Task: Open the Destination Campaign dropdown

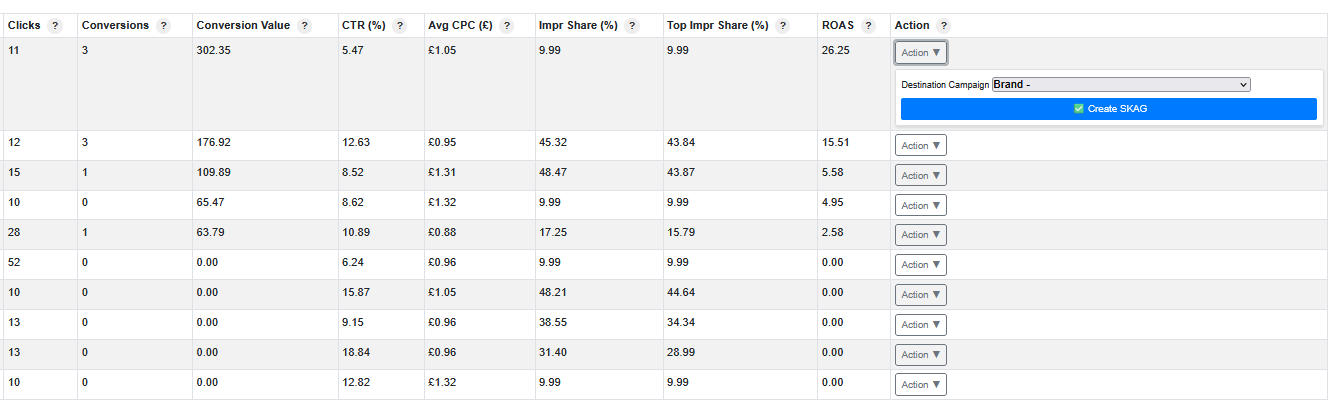Action: coord(1120,85)
